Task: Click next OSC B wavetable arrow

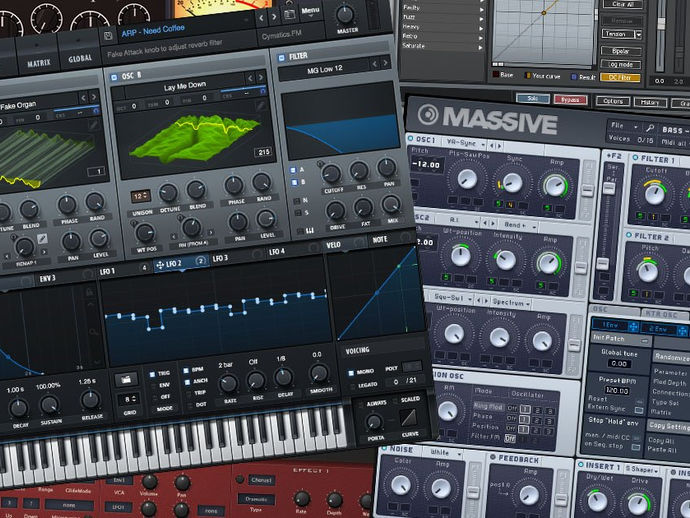Action: [261, 77]
